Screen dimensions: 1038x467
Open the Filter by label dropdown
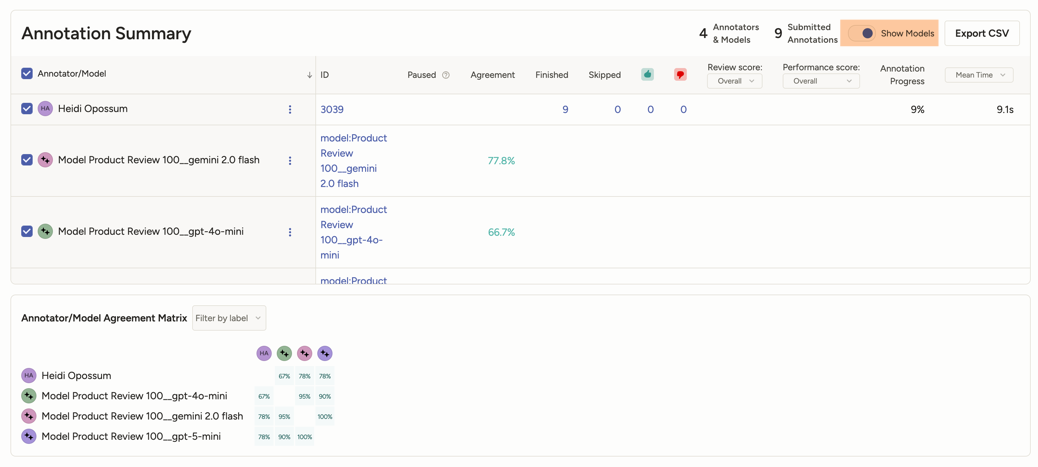click(229, 318)
